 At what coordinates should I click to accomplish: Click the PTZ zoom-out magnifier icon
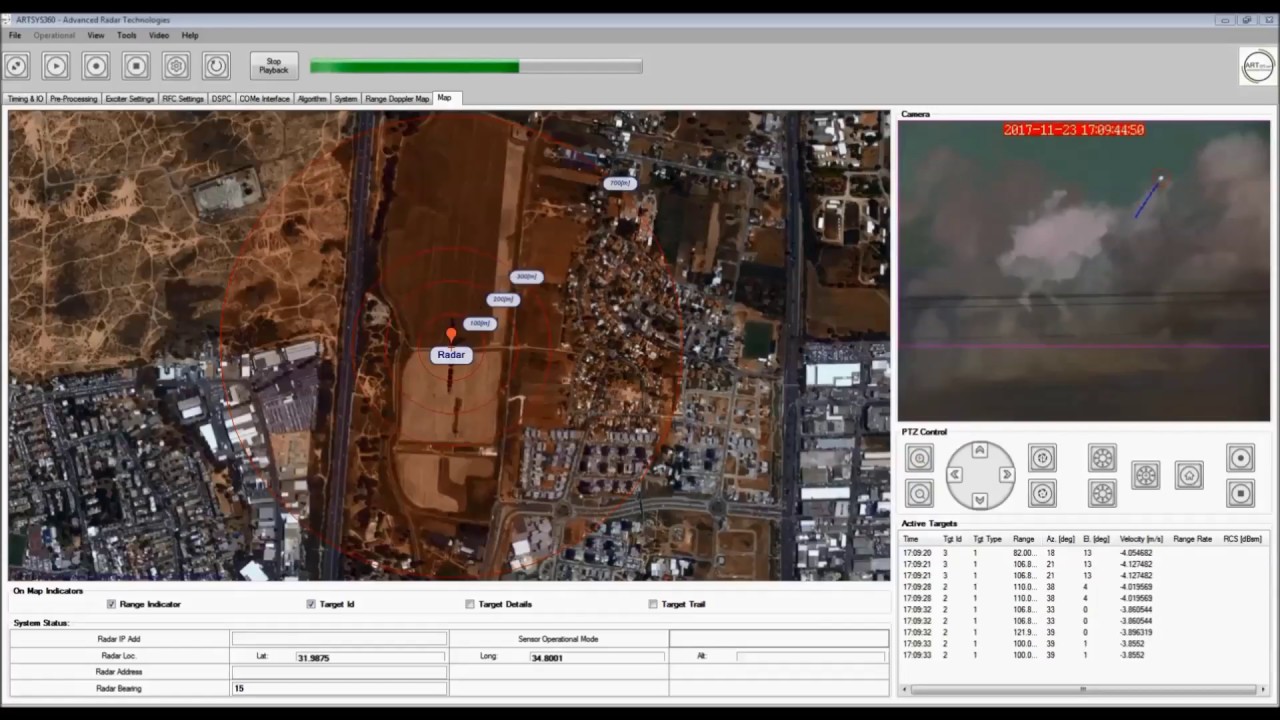click(919, 493)
